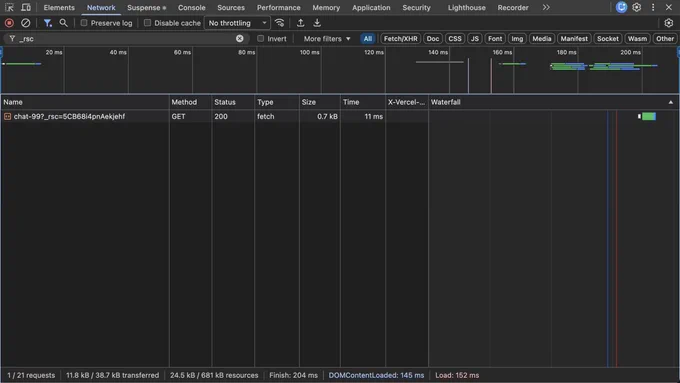Toggle Waterfall sort order arrow
Screen dimensions: 680x383
click(x=671, y=102)
